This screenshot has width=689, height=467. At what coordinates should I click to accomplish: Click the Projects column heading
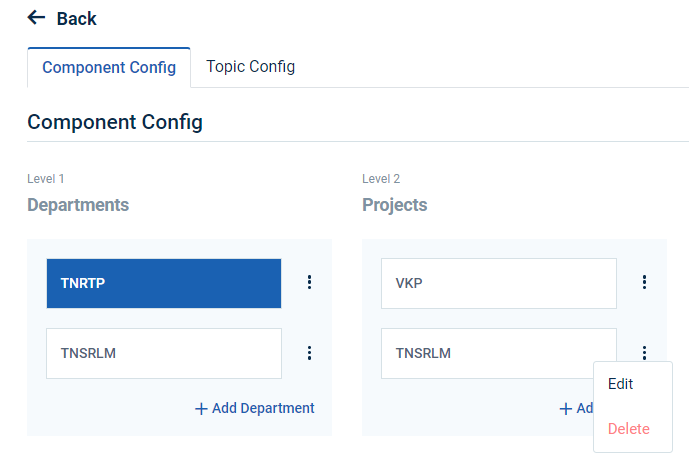point(394,205)
